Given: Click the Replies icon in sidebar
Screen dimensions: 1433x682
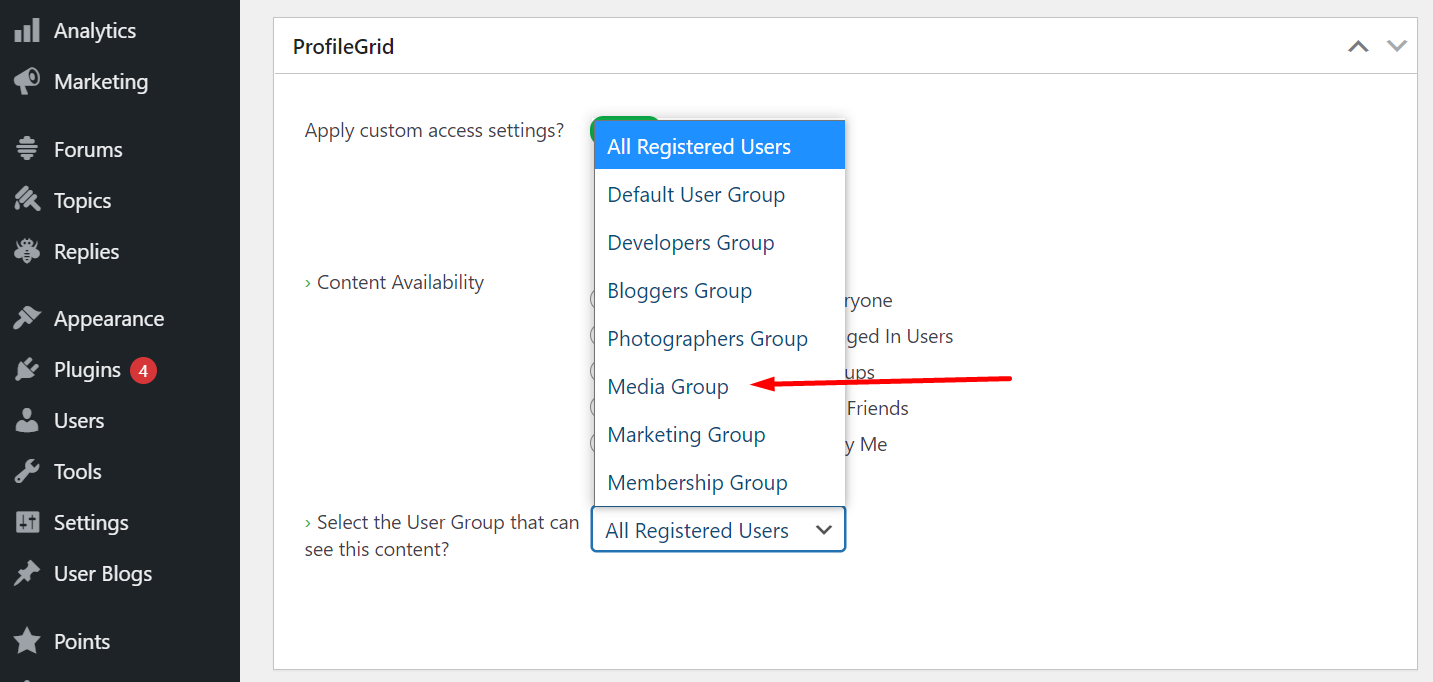Looking at the screenshot, I should click(27, 252).
